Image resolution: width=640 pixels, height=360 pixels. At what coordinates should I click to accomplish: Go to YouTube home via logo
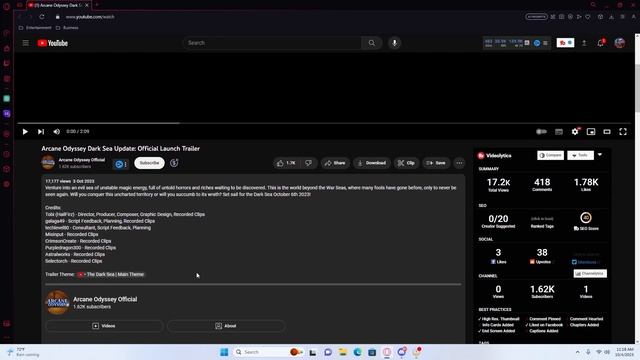[x=53, y=43]
